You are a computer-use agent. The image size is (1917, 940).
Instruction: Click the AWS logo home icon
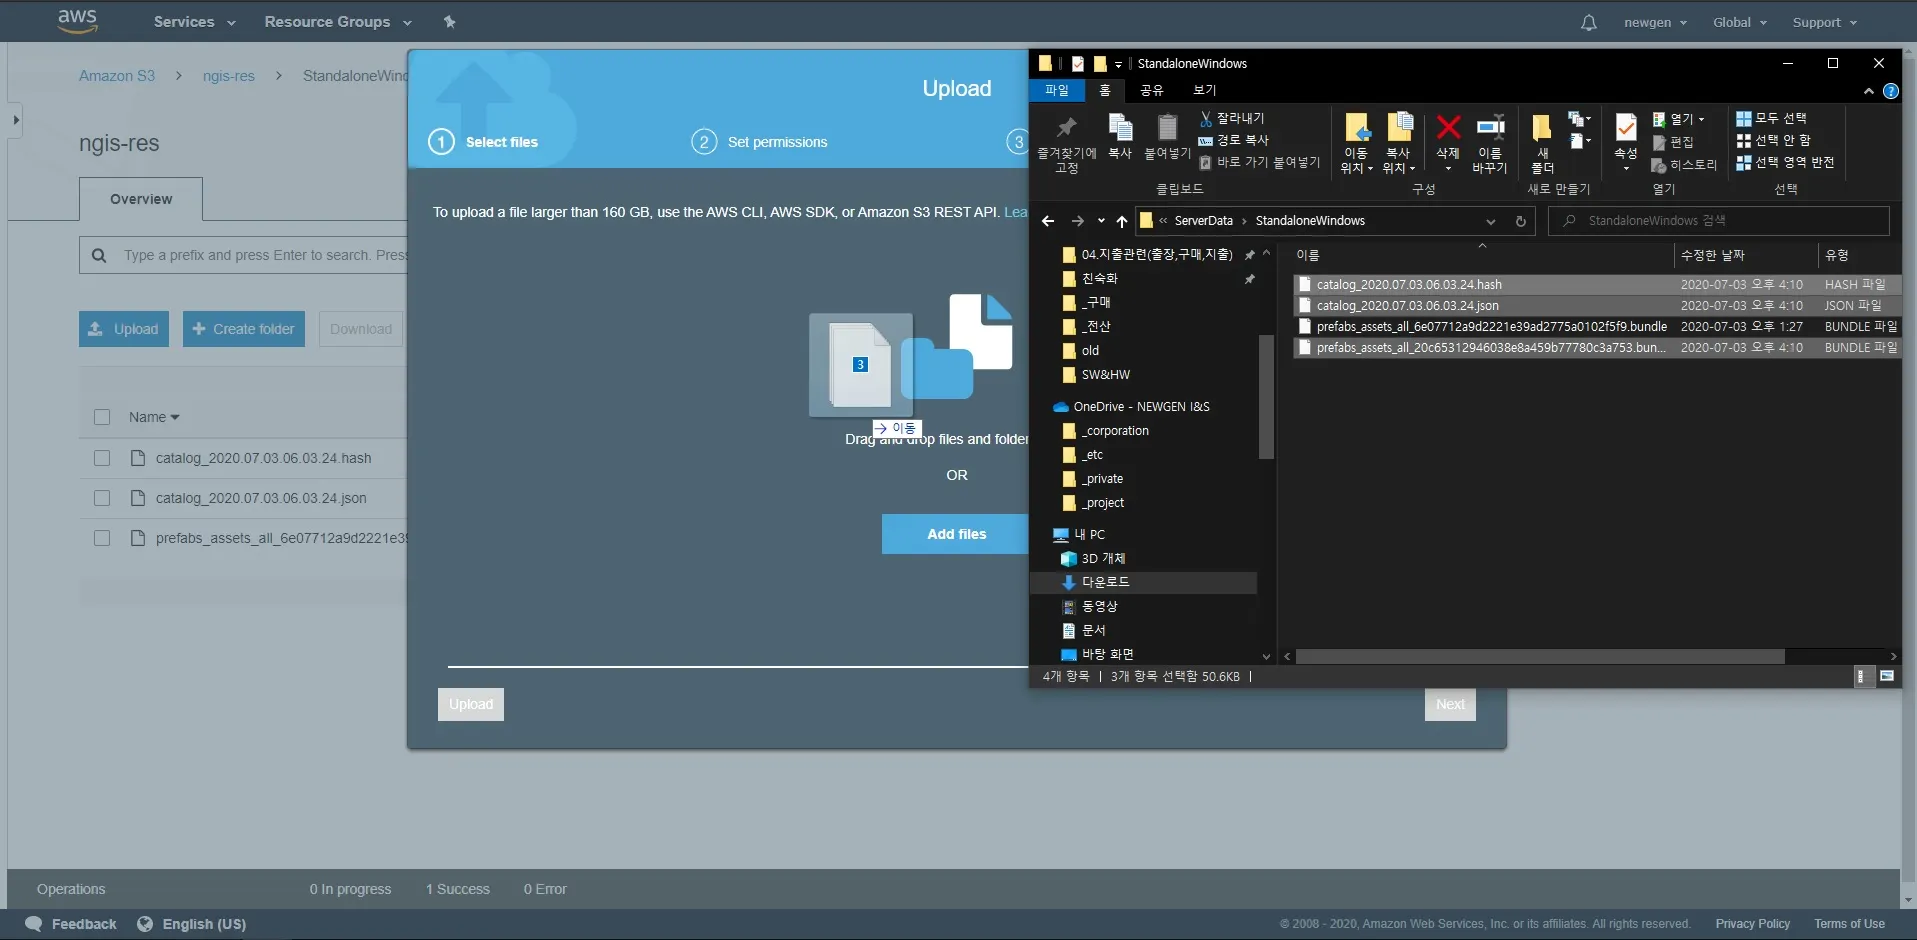click(x=77, y=21)
